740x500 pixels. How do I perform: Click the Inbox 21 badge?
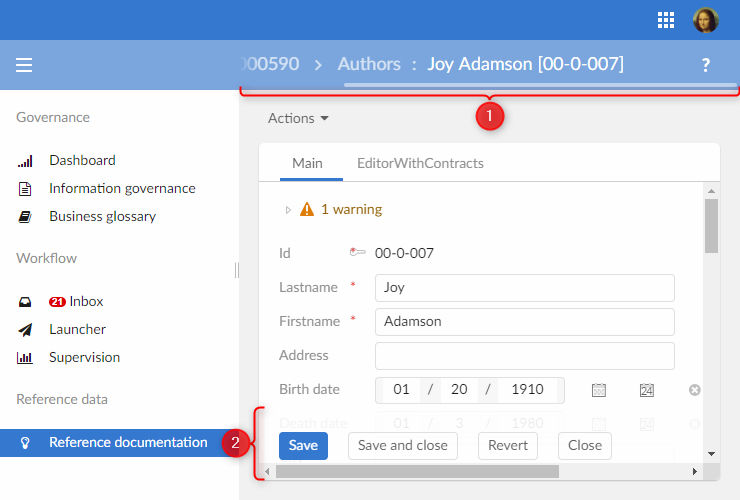click(57, 302)
